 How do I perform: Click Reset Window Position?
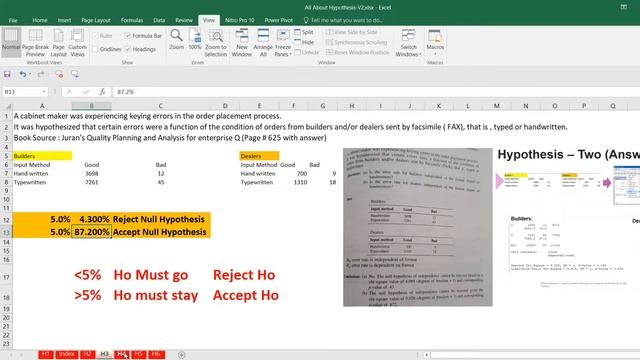[x=358, y=52]
